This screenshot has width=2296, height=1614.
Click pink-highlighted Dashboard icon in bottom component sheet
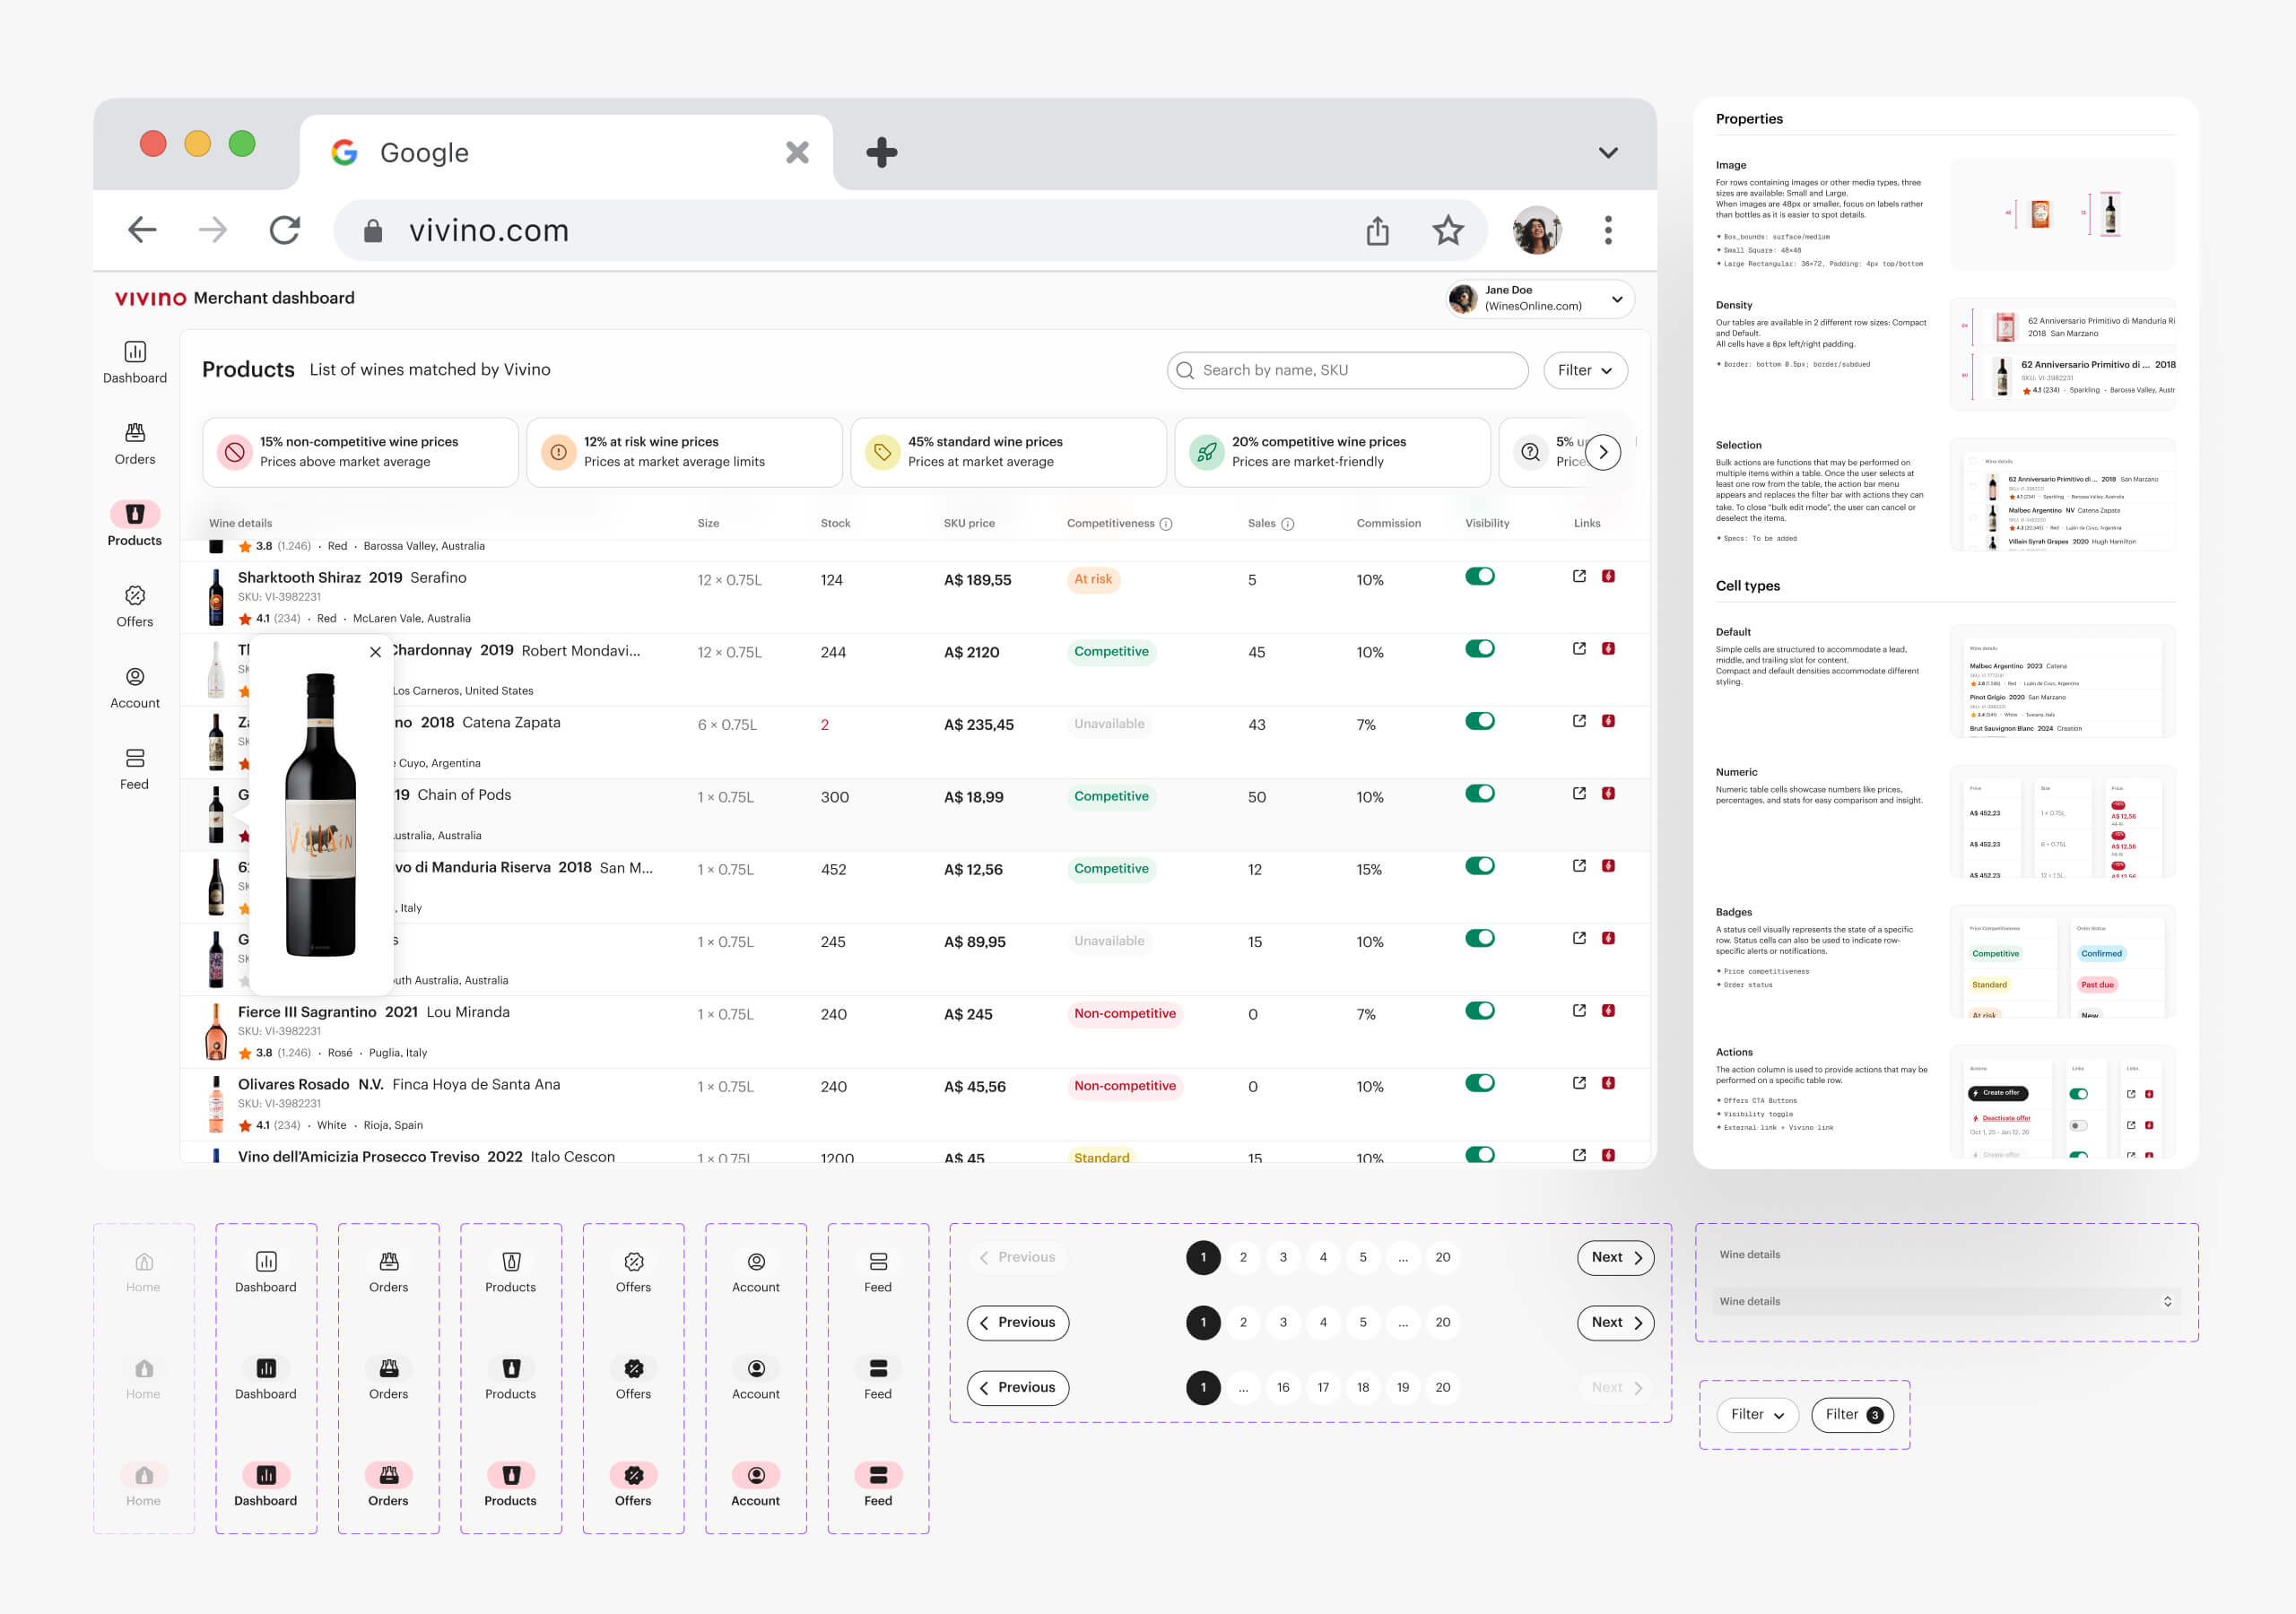[266, 1475]
